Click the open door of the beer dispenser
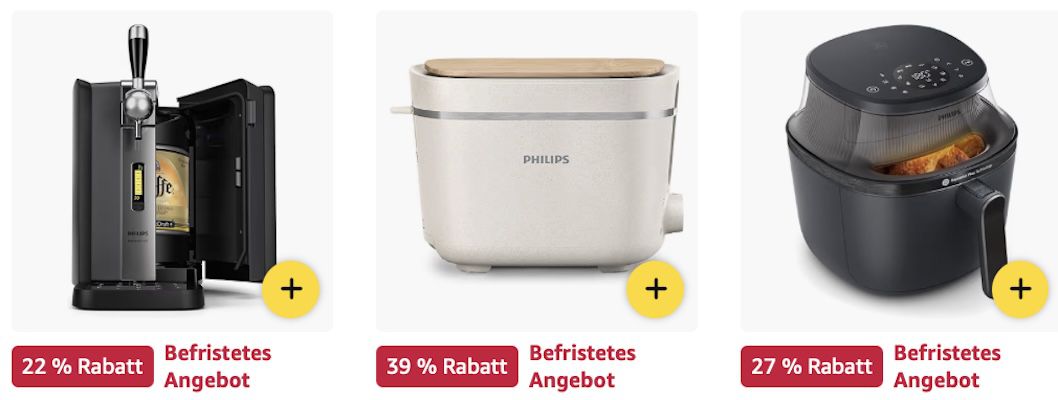Viewport: 1058px width, 400px height. [229, 181]
